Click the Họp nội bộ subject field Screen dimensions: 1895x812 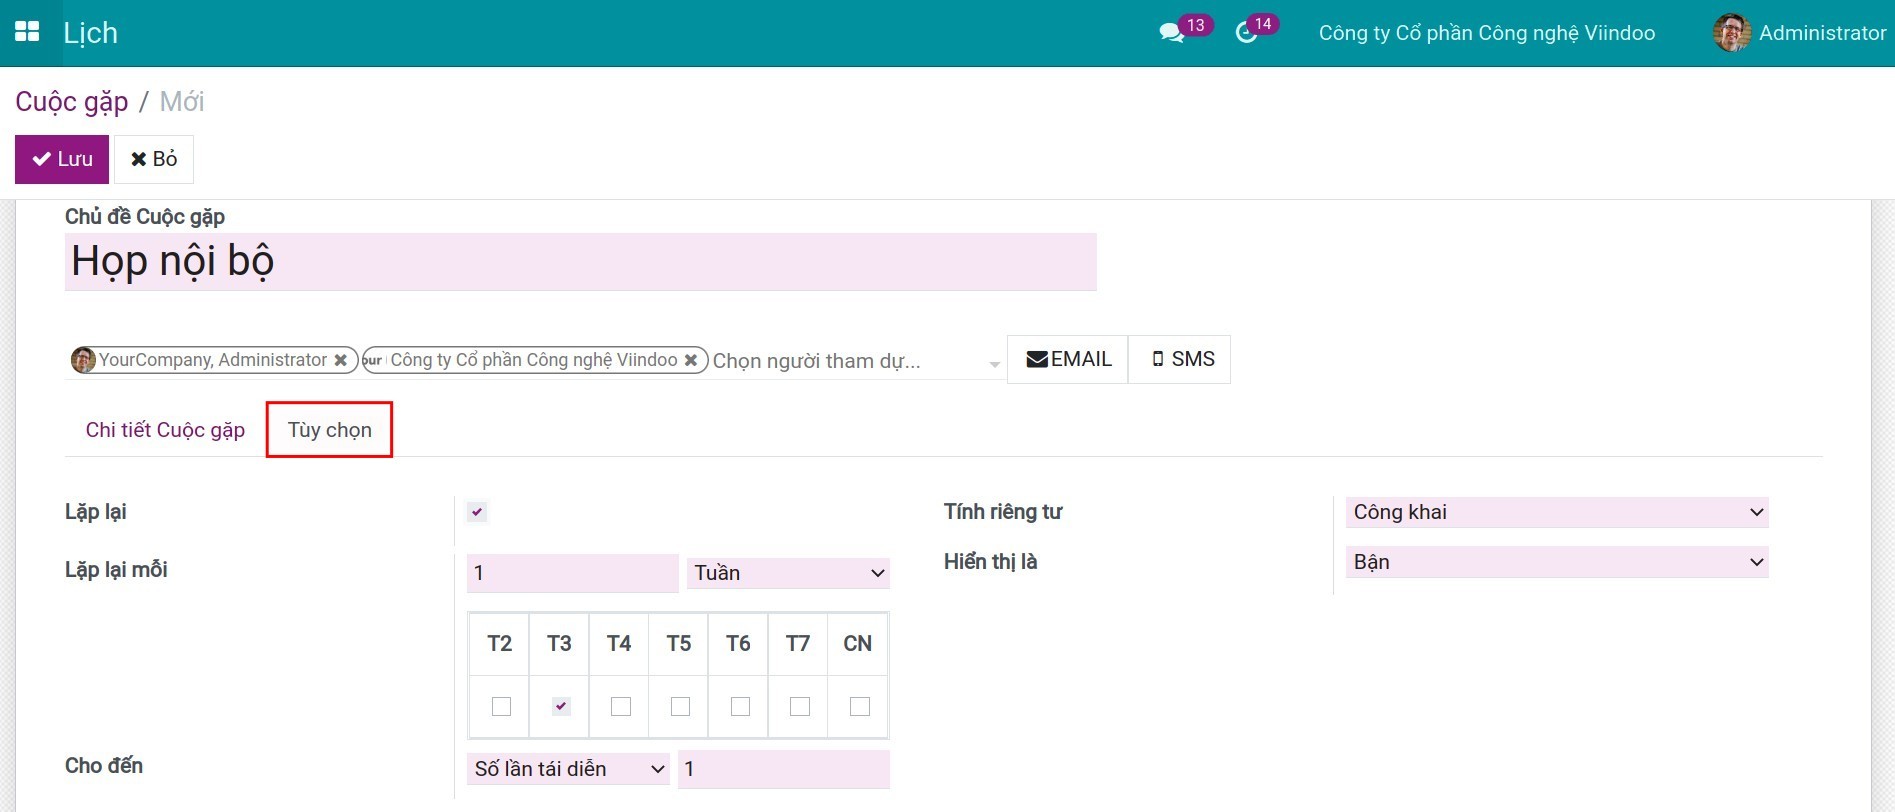click(x=580, y=262)
